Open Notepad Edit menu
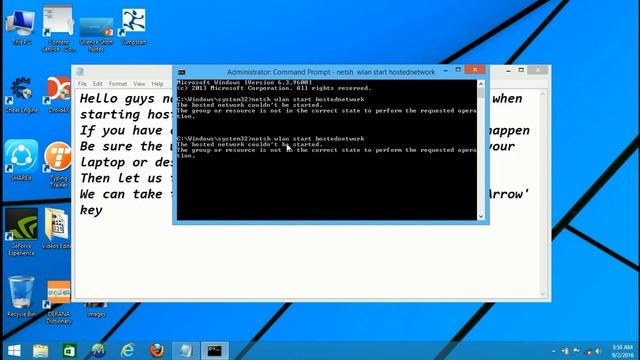Screen dimensions: 640x360 point(98,84)
